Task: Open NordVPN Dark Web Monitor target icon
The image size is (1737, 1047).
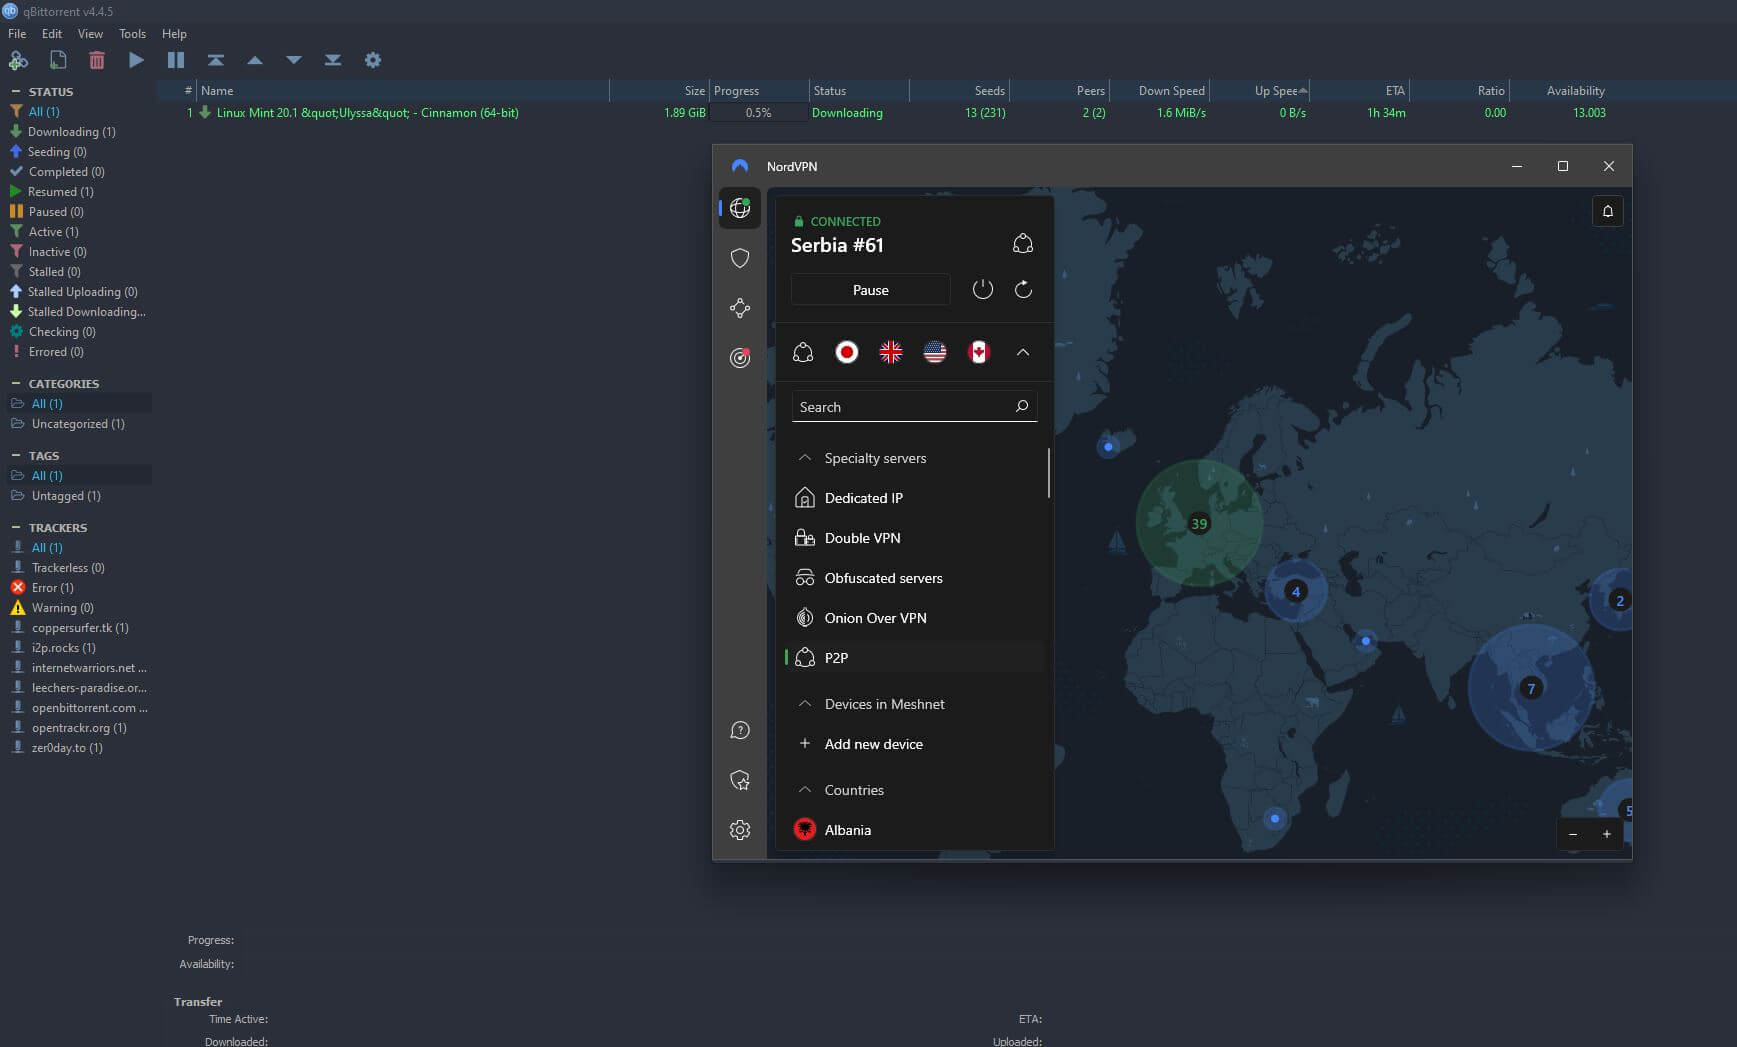Action: pos(740,357)
